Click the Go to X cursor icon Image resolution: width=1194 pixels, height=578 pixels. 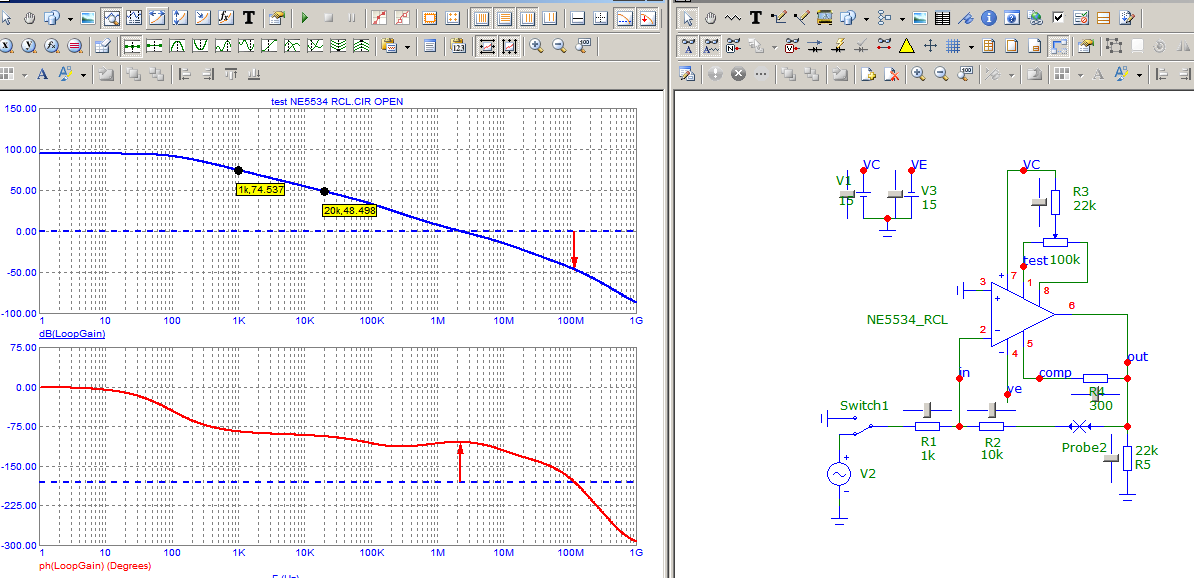coord(6,46)
